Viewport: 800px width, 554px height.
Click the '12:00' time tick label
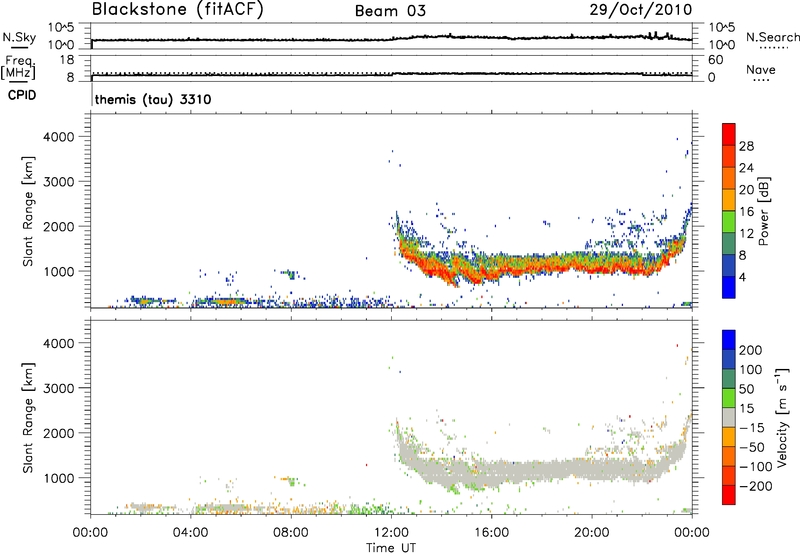(x=391, y=533)
